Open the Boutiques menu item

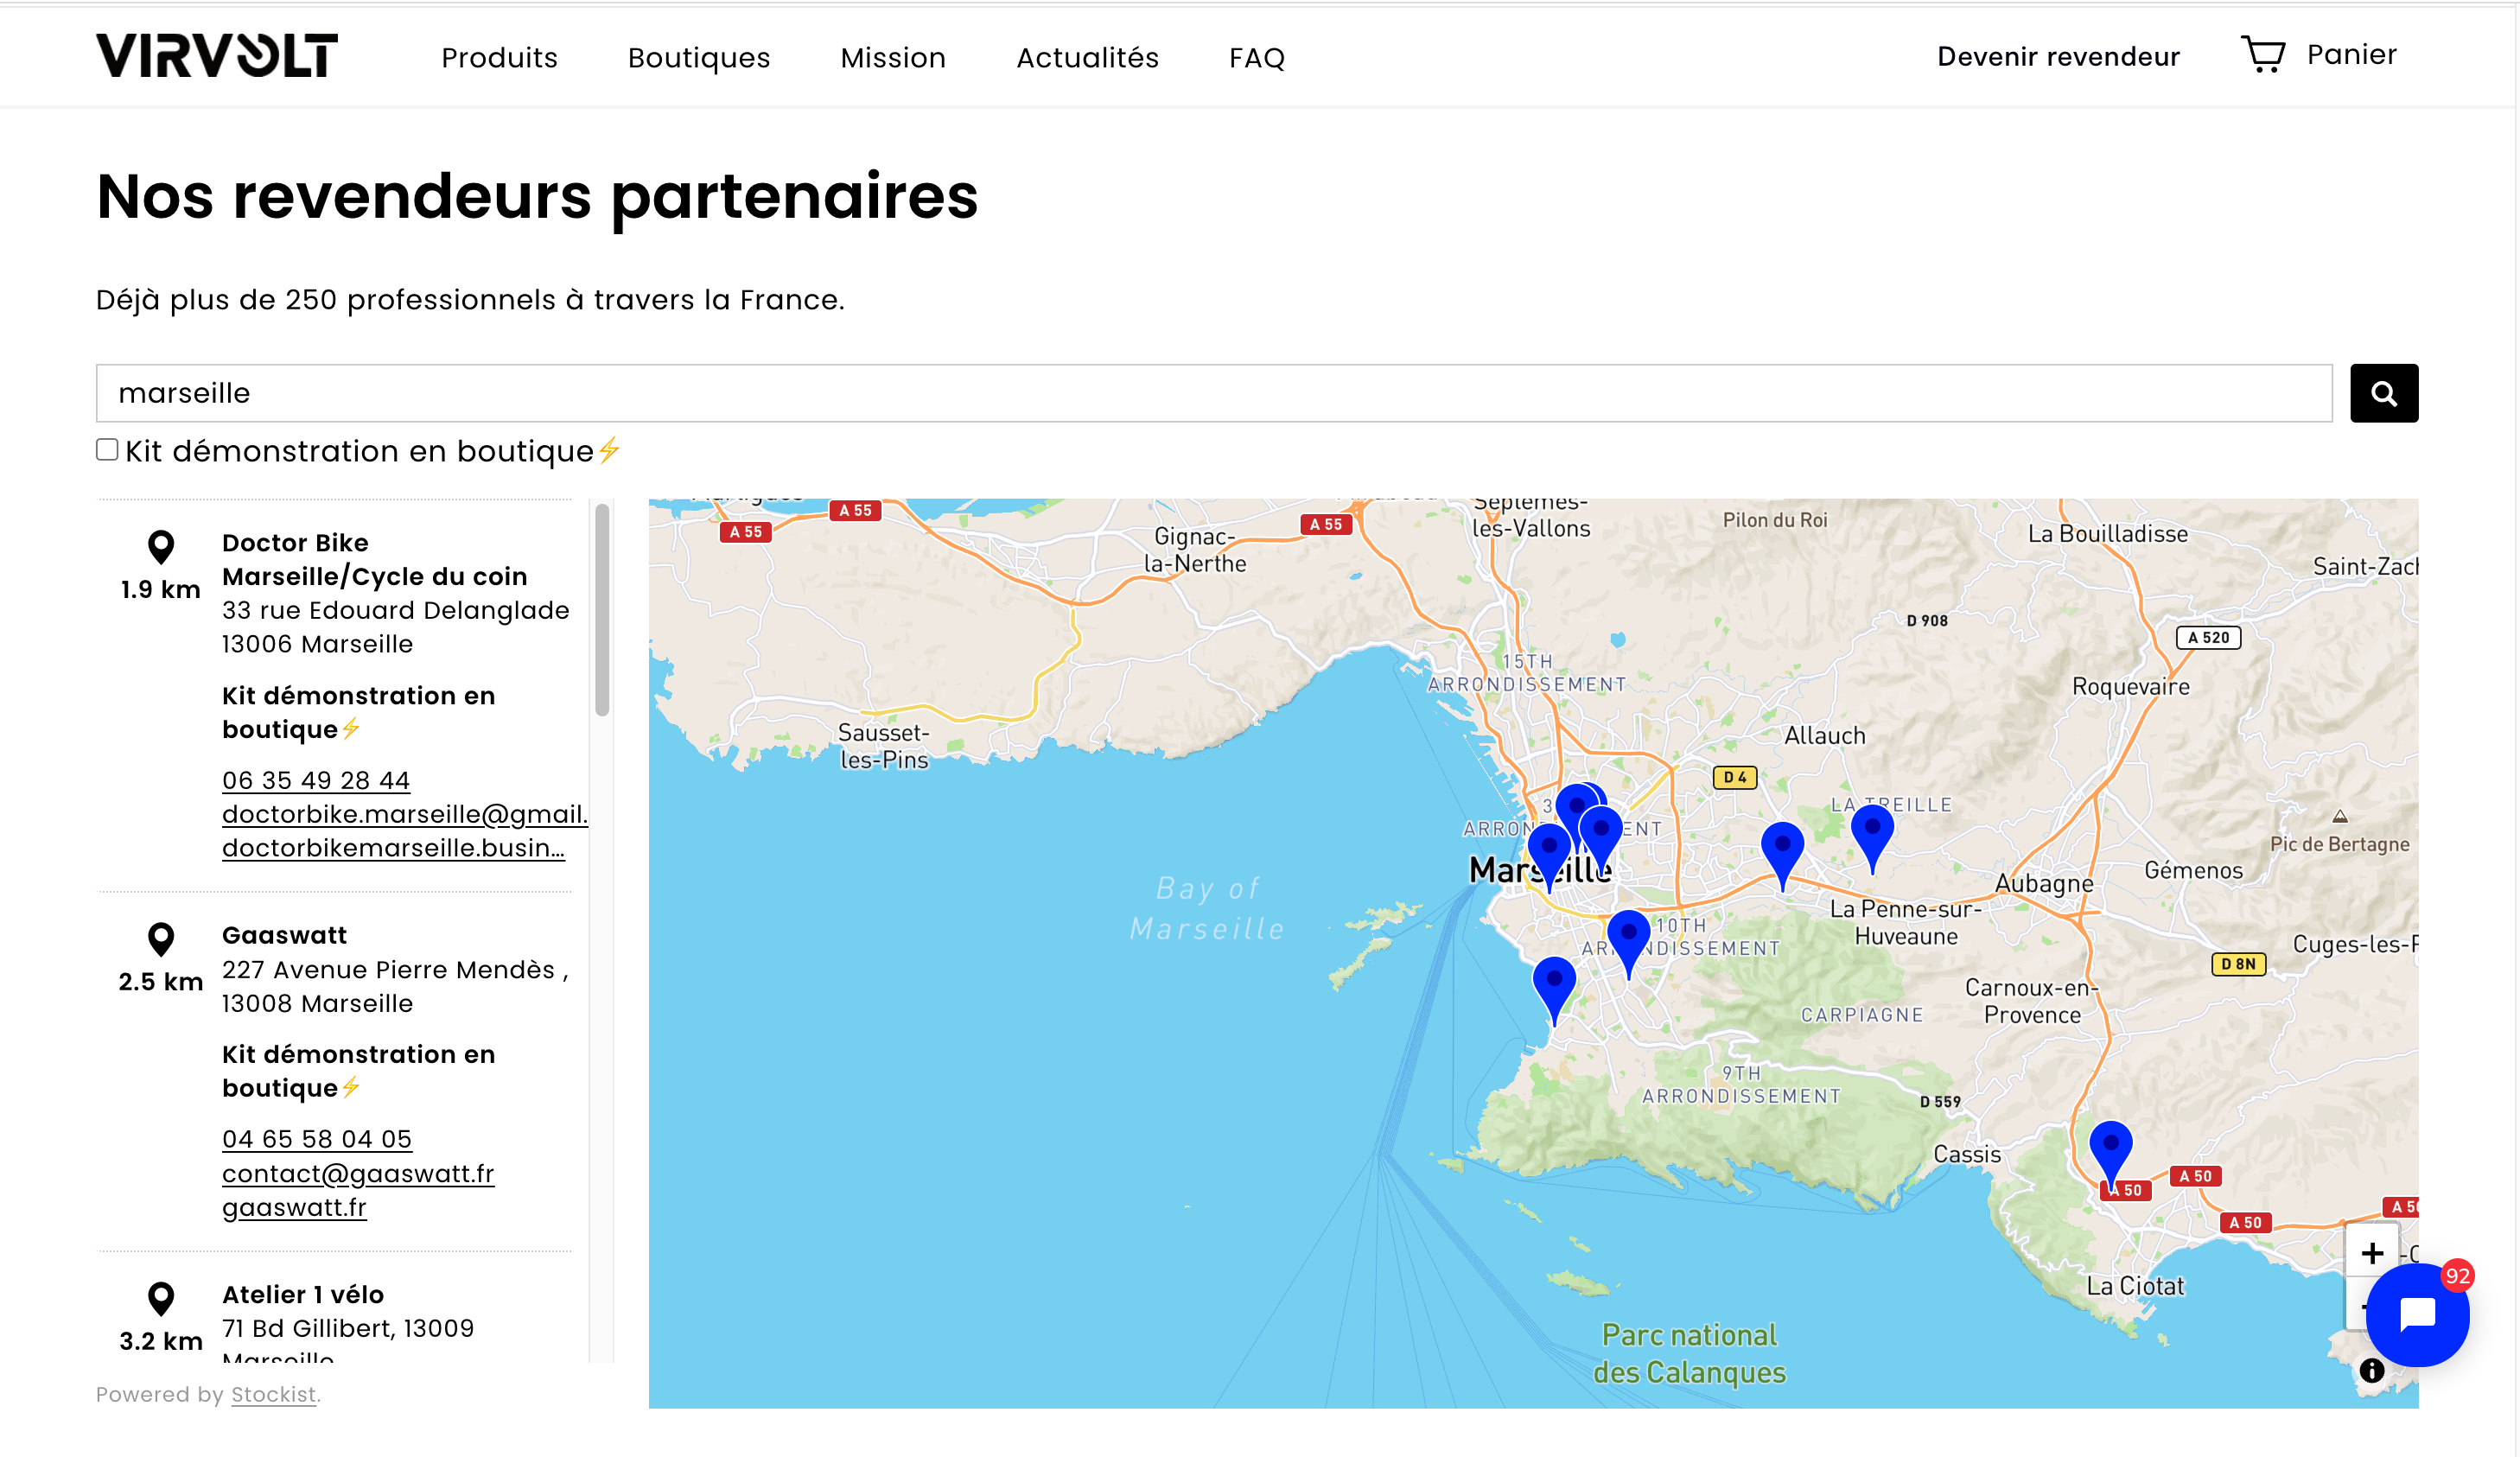coord(699,58)
